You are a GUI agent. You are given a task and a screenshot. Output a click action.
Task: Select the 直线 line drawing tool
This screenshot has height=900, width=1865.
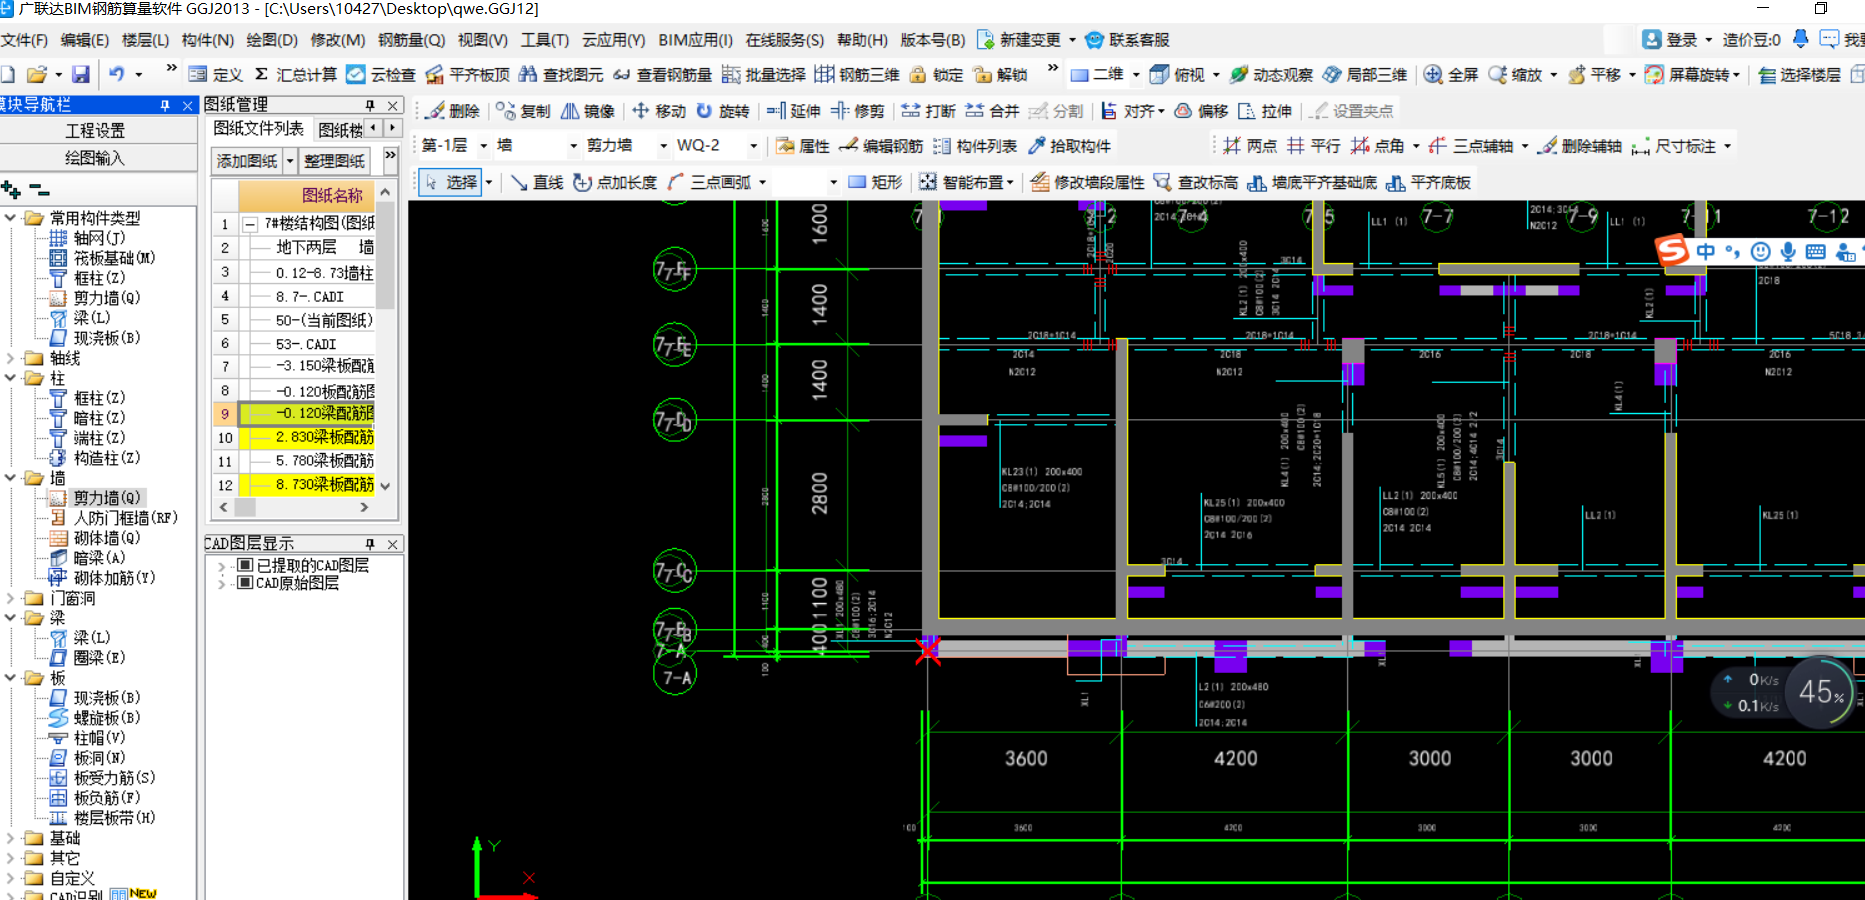click(537, 182)
